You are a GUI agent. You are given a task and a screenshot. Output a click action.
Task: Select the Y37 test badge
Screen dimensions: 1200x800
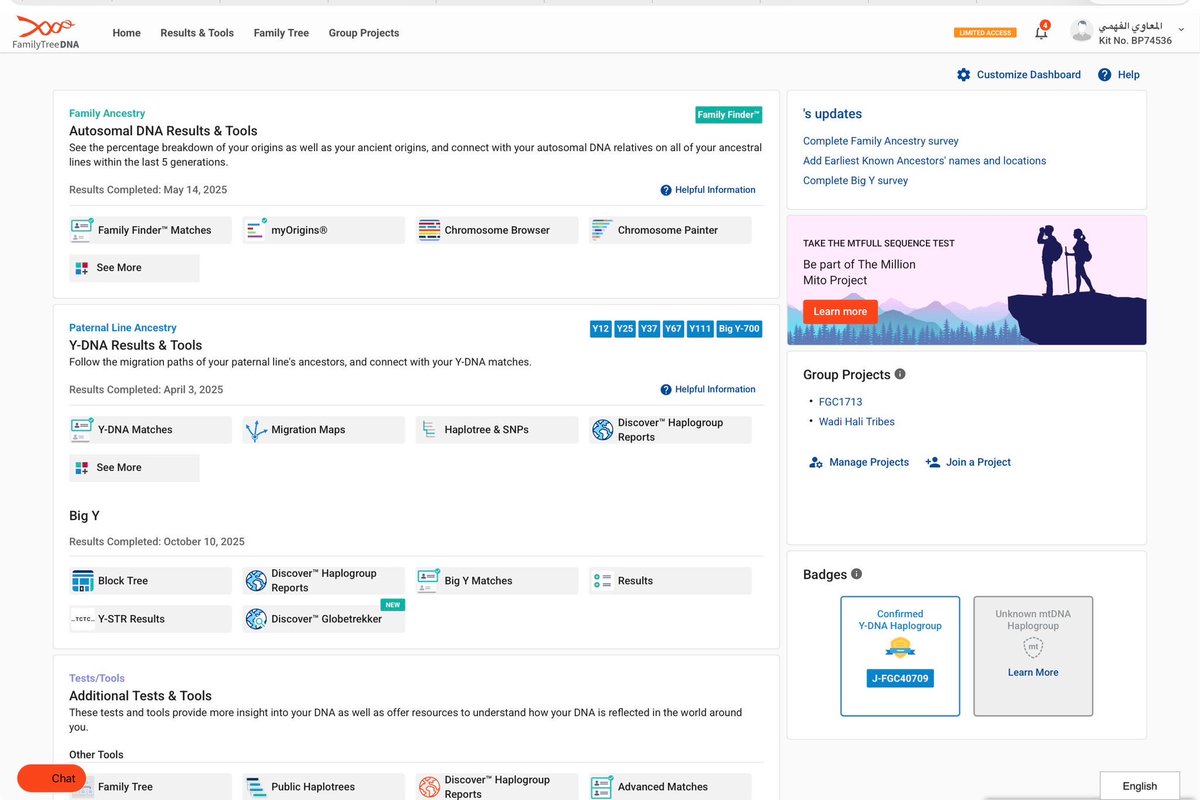click(649, 329)
